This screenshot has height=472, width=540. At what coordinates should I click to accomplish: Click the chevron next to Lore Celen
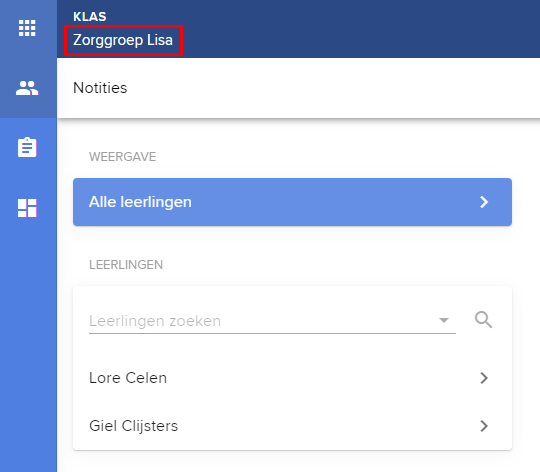click(x=484, y=378)
